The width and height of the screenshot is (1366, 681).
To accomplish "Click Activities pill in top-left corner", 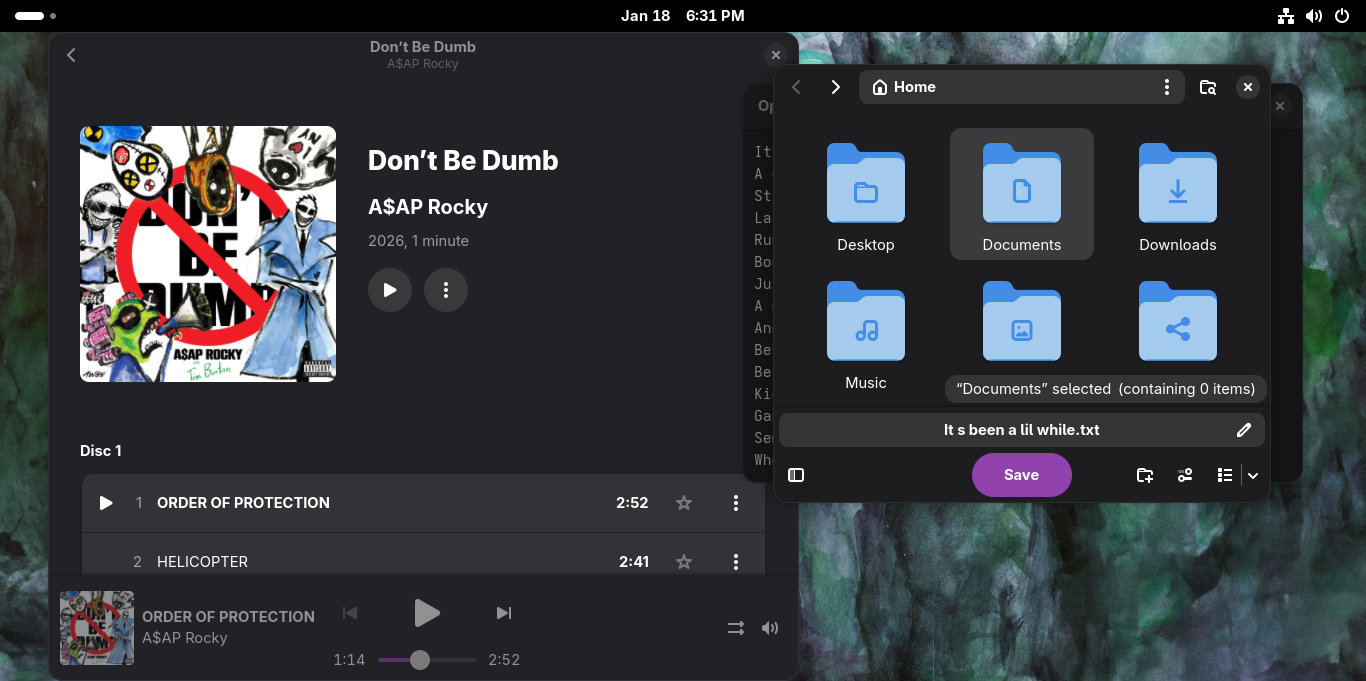I will pos(35,16).
